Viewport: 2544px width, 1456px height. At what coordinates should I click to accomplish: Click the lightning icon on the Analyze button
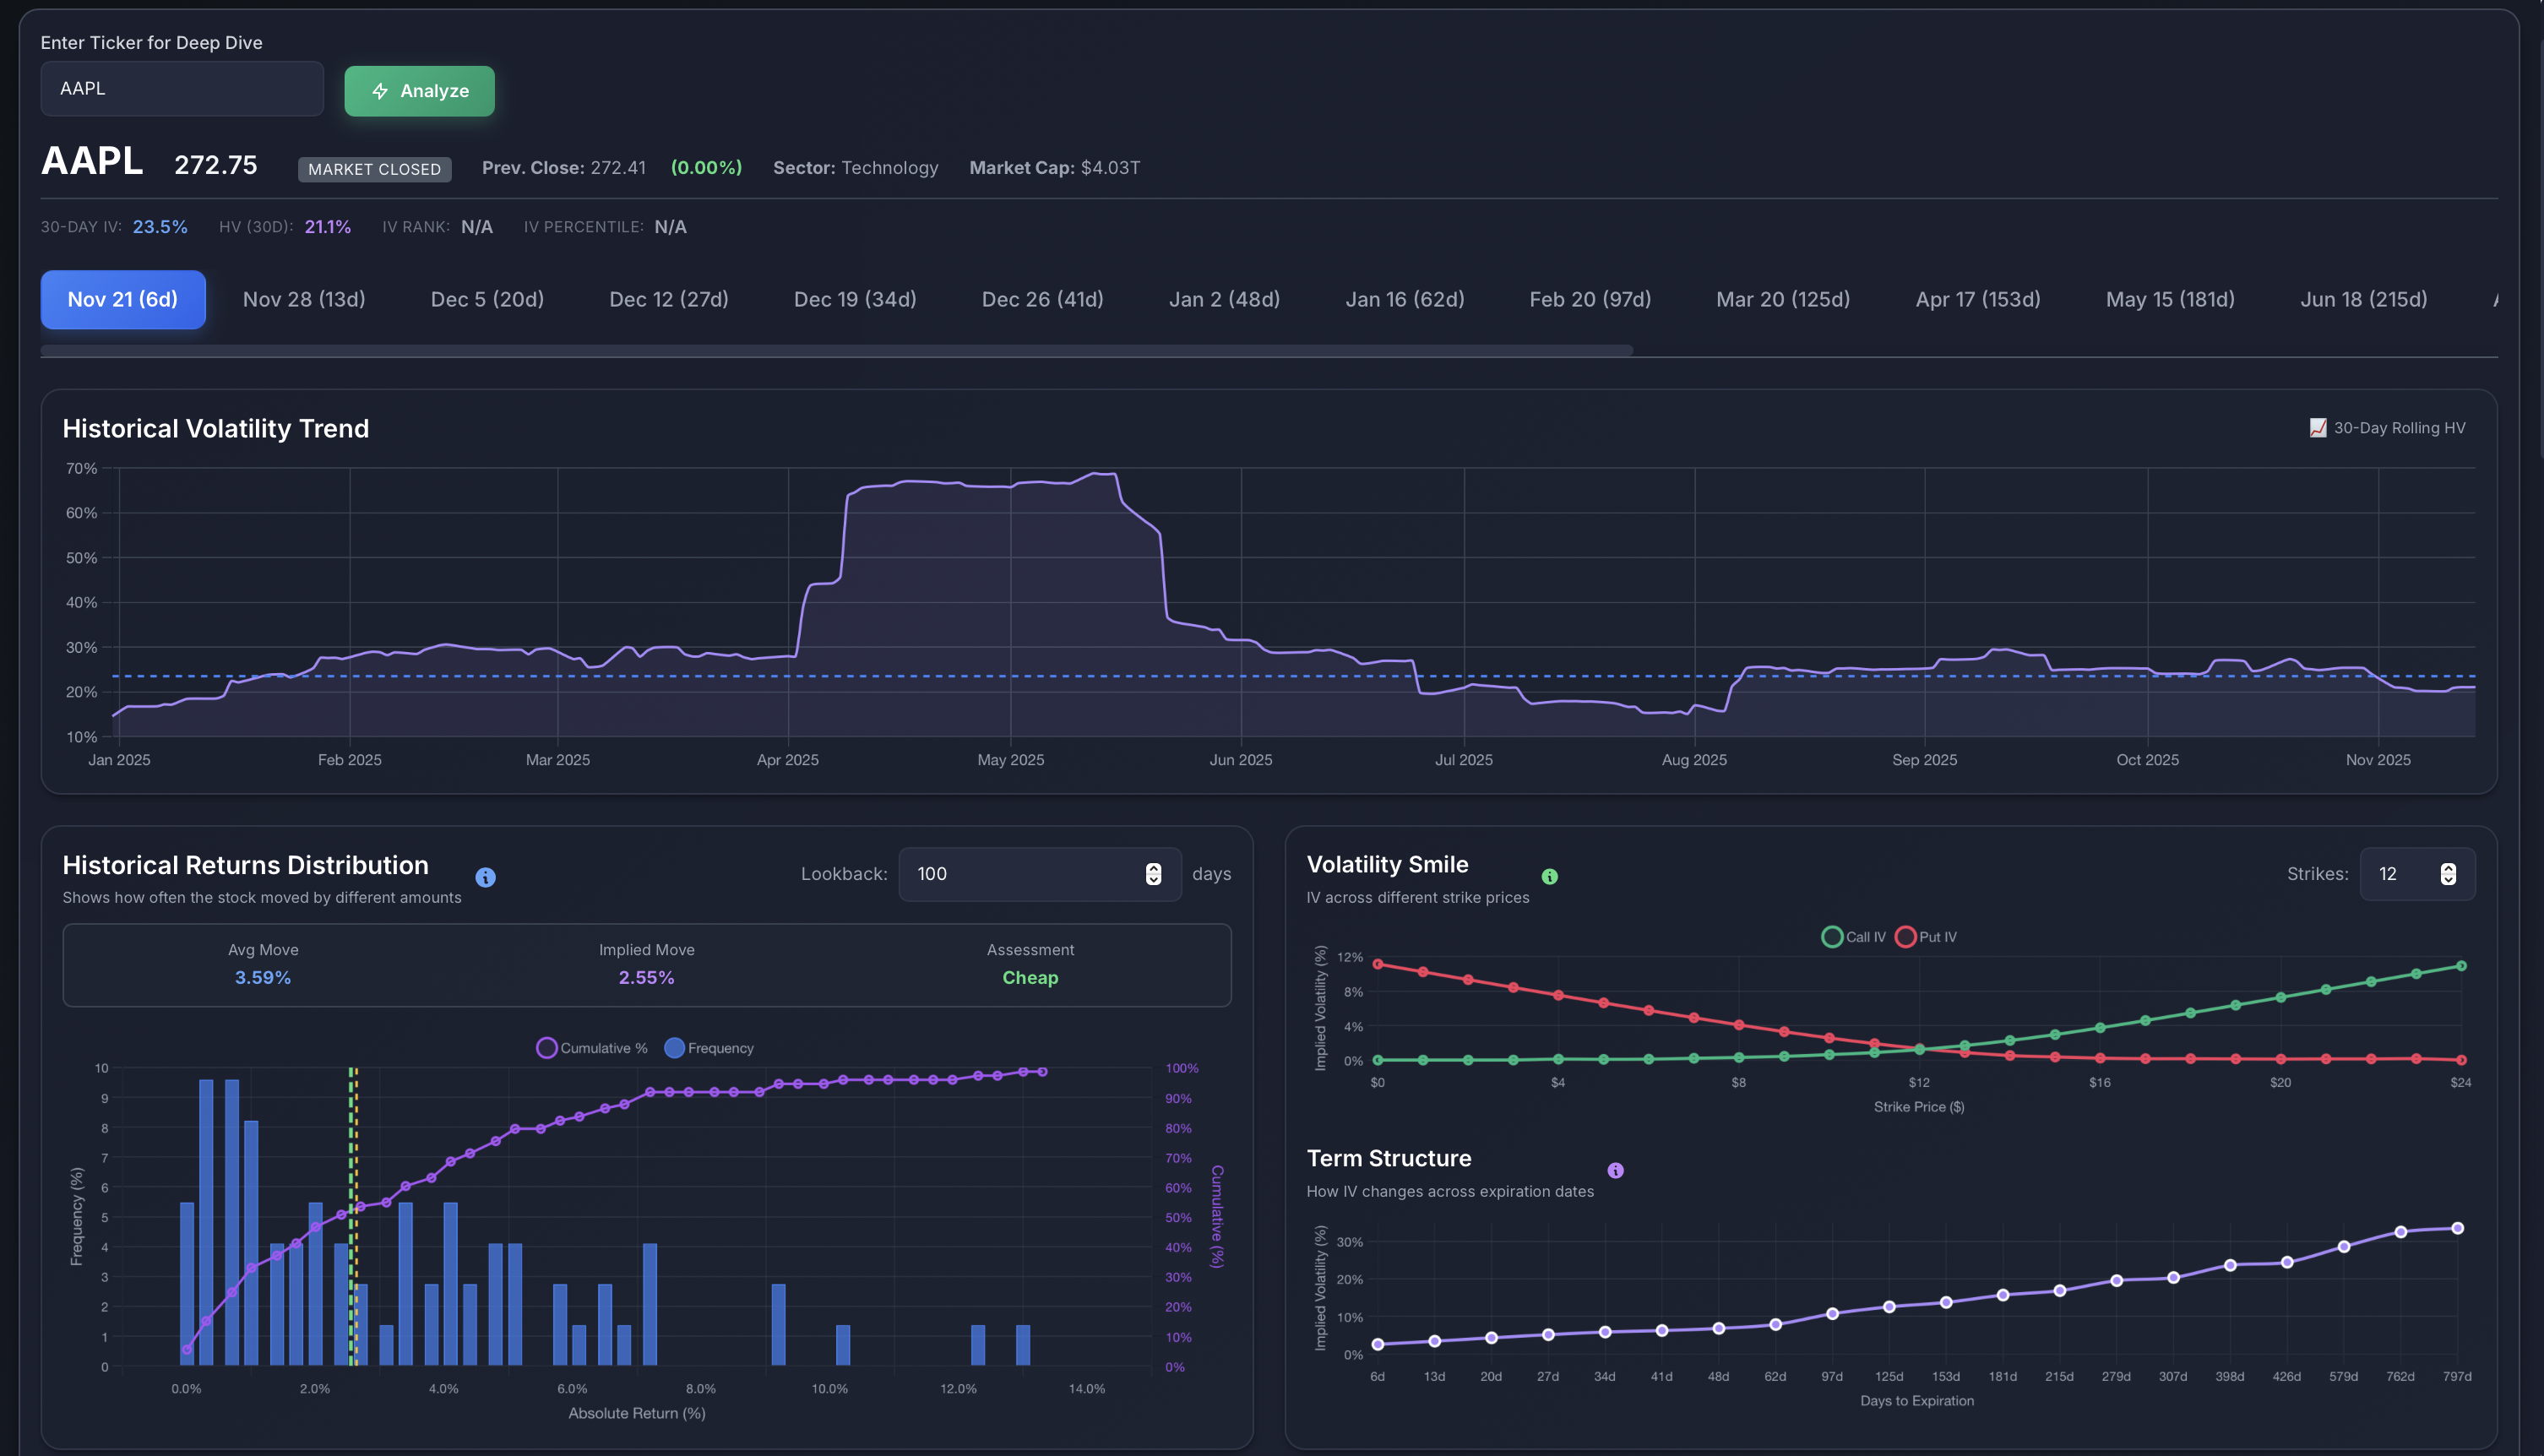[x=381, y=91]
